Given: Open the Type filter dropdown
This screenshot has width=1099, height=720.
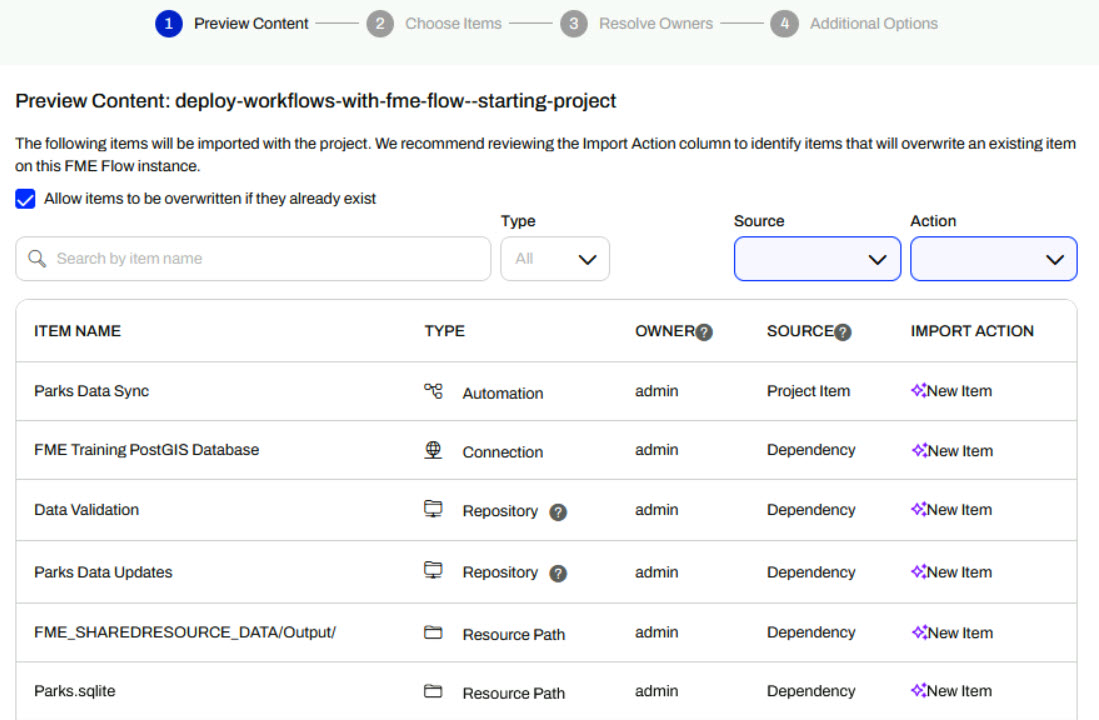Looking at the screenshot, I should (x=555, y=259).
